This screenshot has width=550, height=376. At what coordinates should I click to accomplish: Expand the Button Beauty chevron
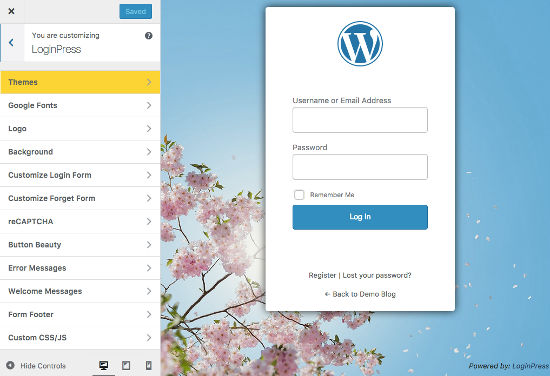[x=149, y=244]
